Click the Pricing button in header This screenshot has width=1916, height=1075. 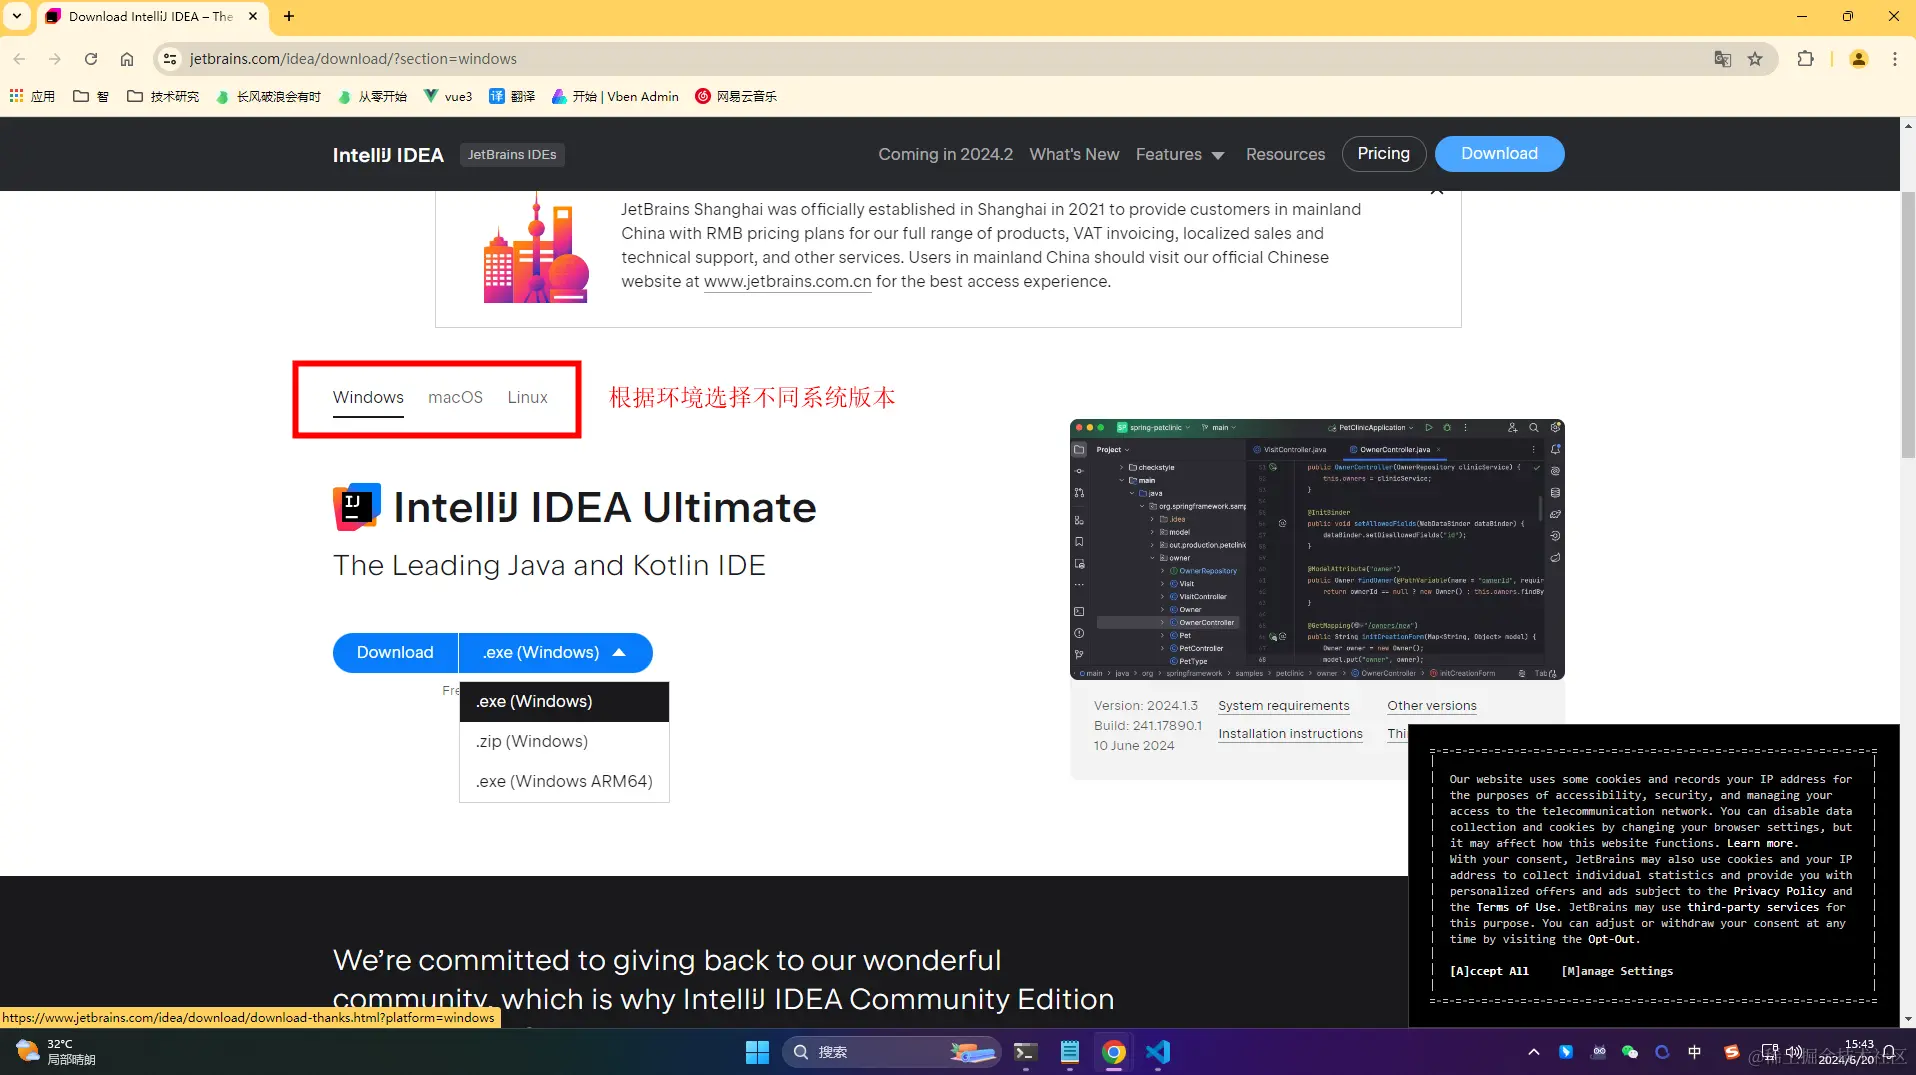point(1383,153)
